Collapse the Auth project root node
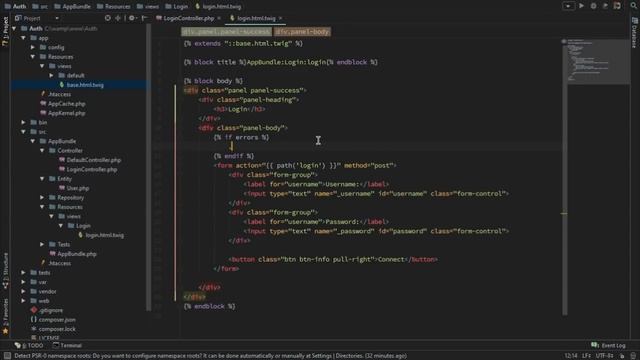 click(x=14, y=29)
